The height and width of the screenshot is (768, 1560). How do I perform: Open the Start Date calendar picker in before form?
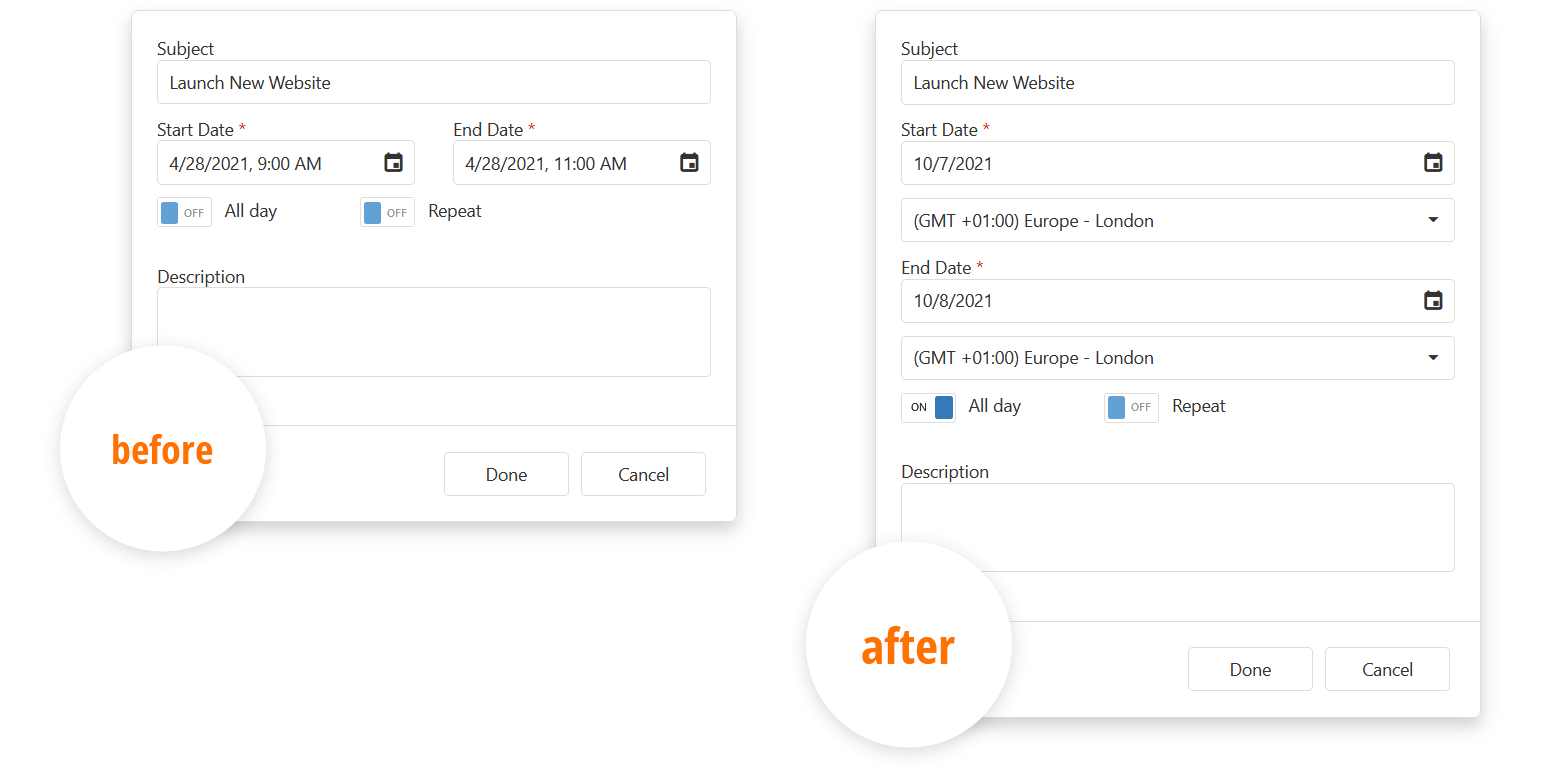[392, 162]
